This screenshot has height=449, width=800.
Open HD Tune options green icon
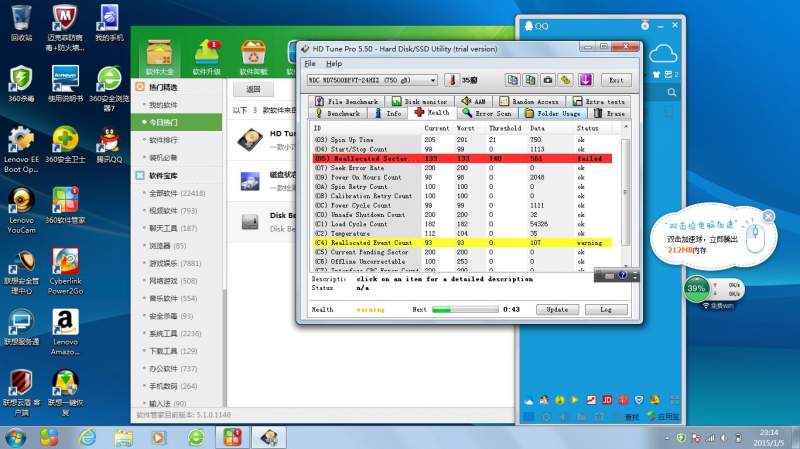click(x=565, y=80)
